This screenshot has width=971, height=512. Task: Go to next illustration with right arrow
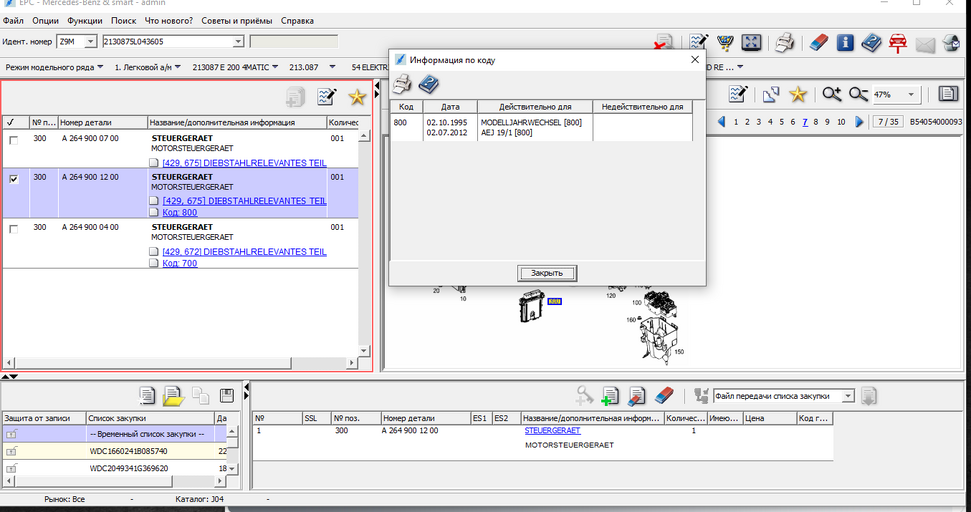[859, 121]
